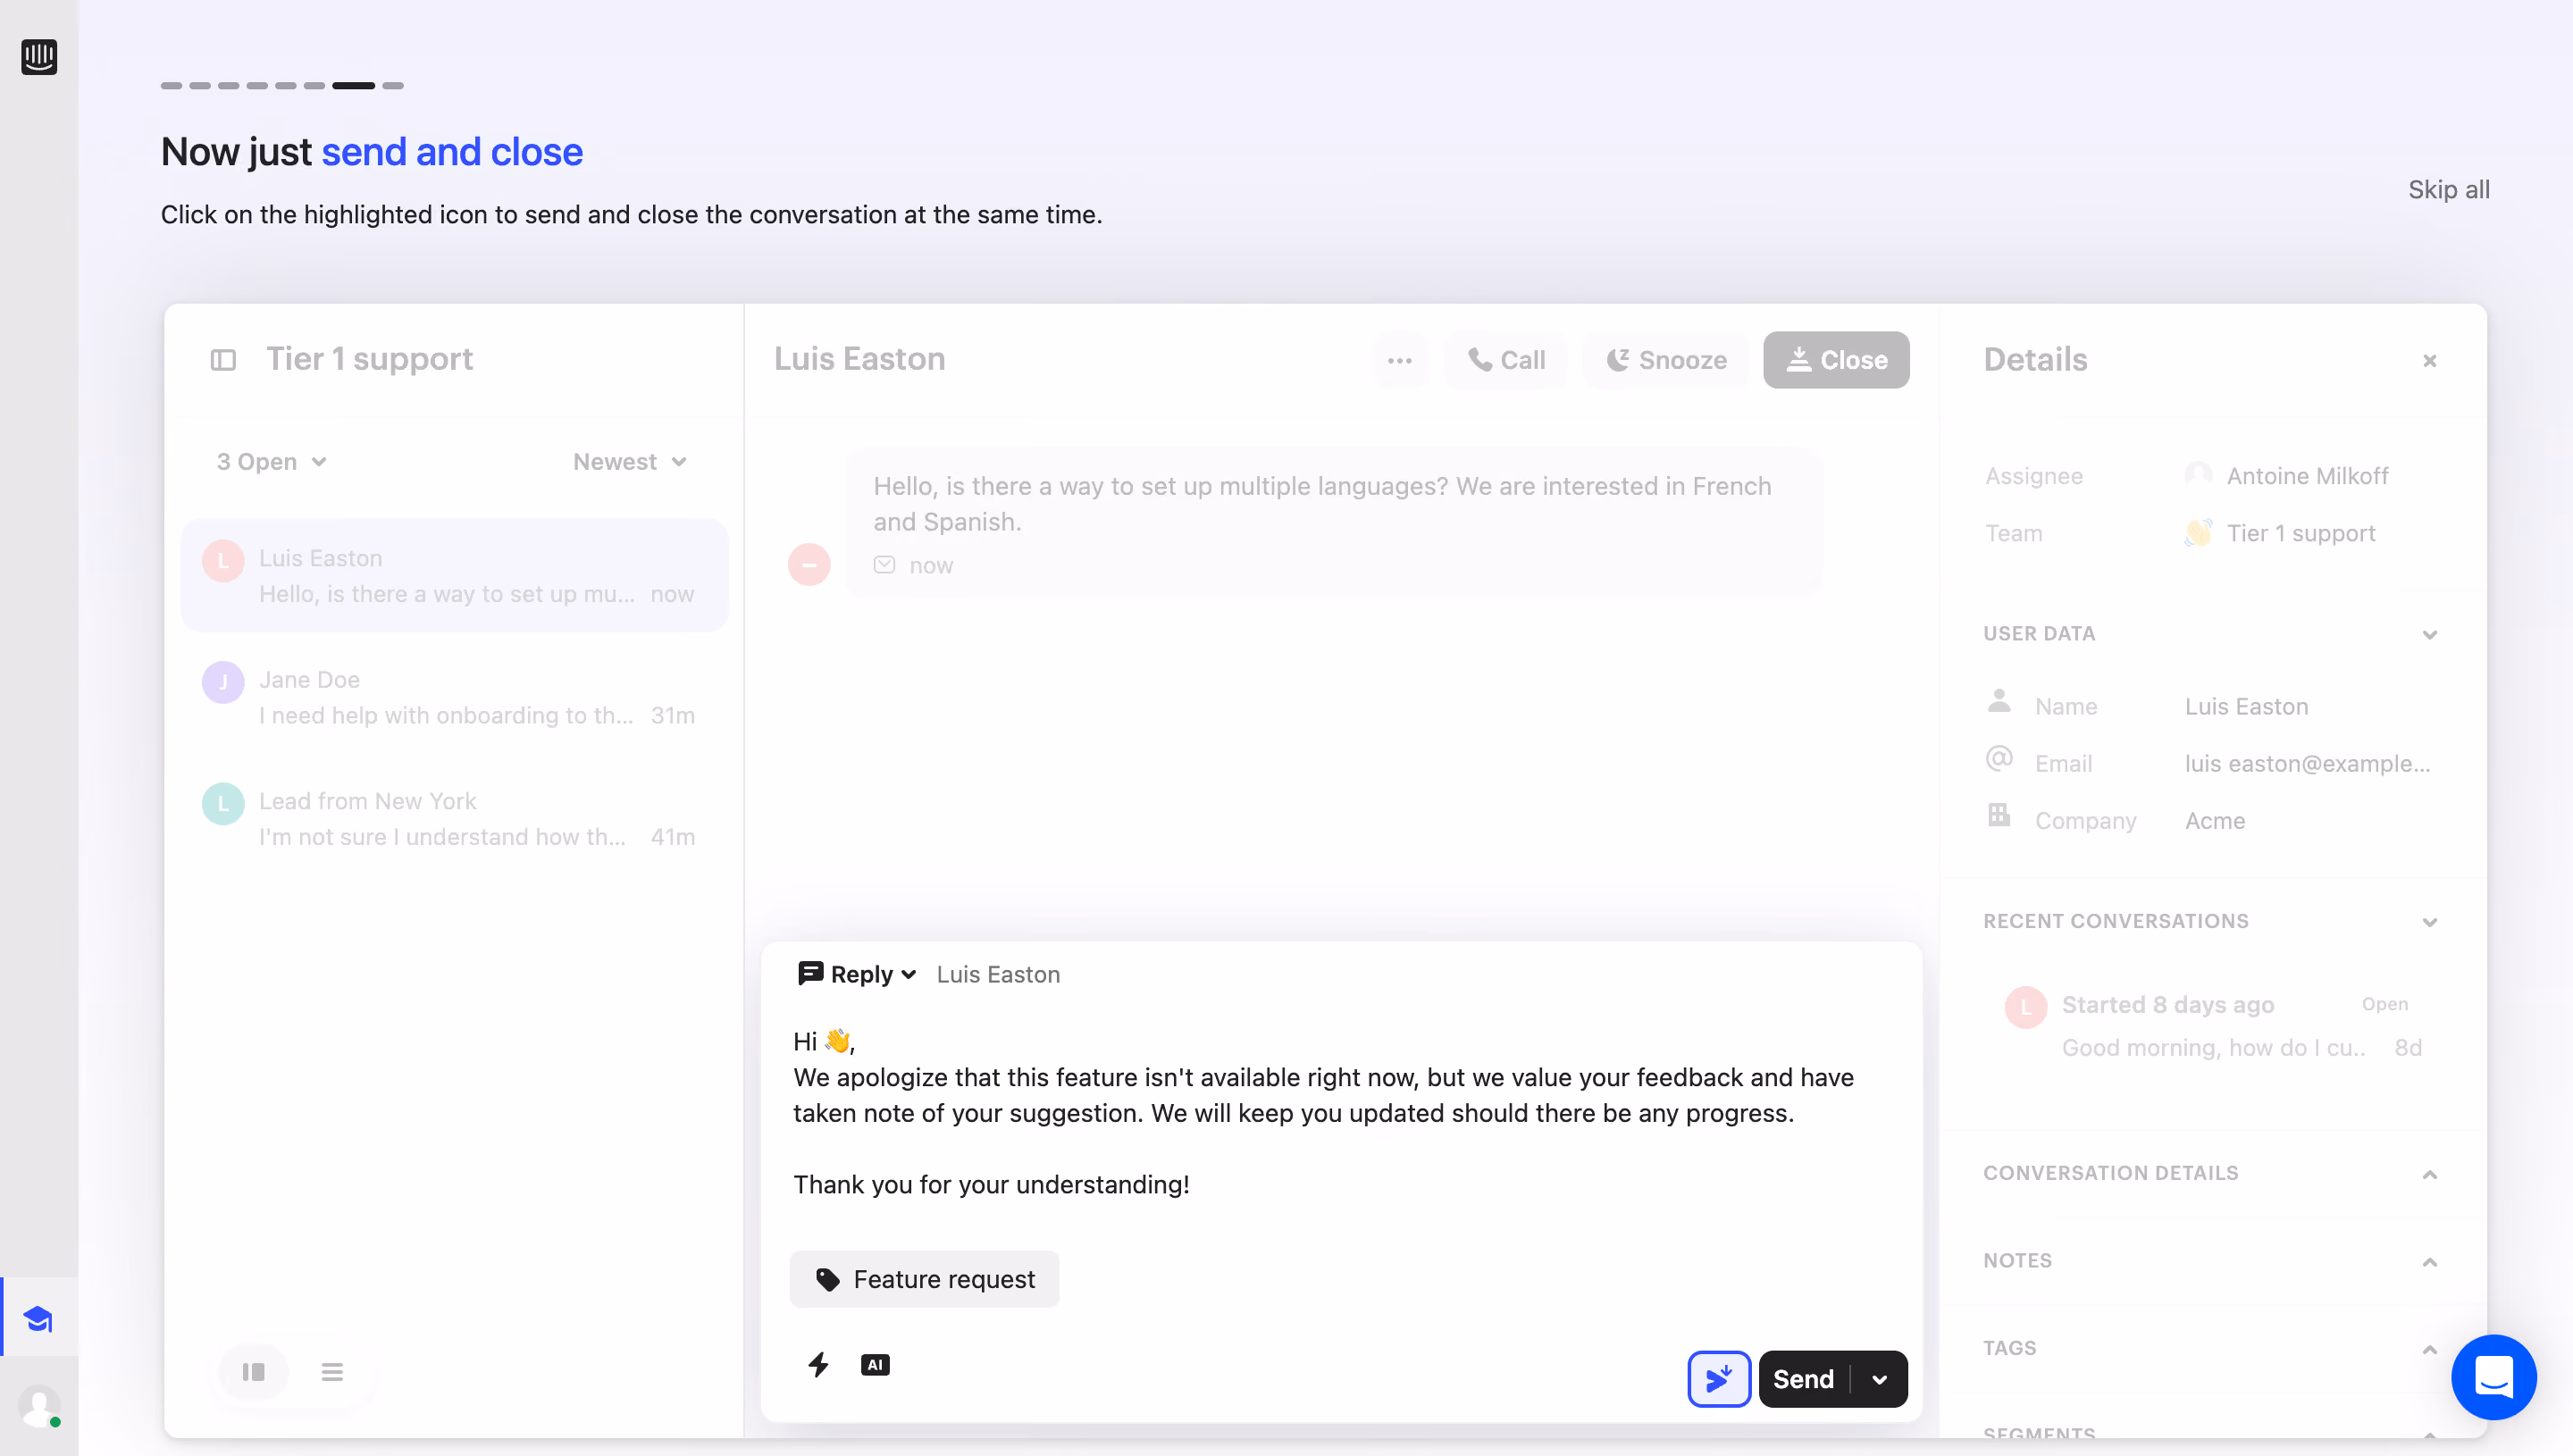Screen dimensions: 2573x1456
Task: Click the Feature request tag chip
Action: coord(924,1278)
